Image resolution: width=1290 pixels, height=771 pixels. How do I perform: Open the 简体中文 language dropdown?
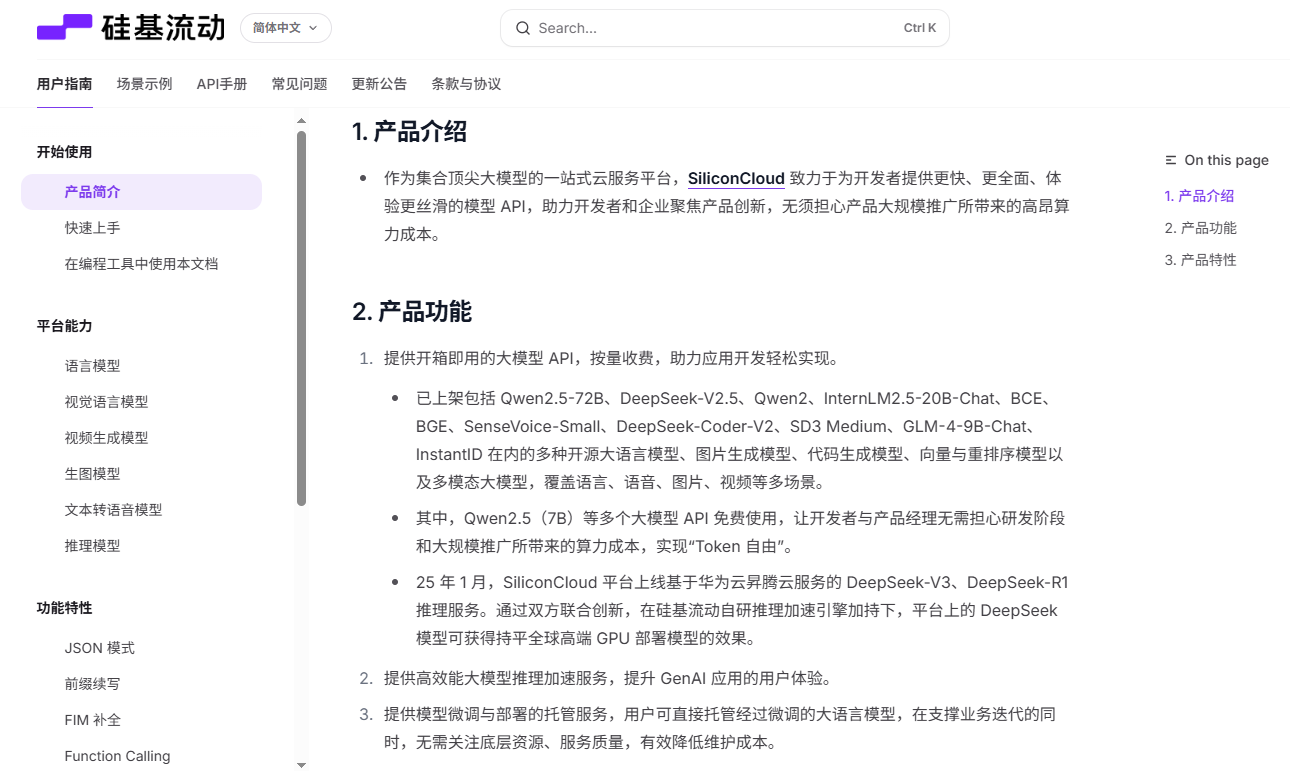pyautogui.click(x=285, y=28)
